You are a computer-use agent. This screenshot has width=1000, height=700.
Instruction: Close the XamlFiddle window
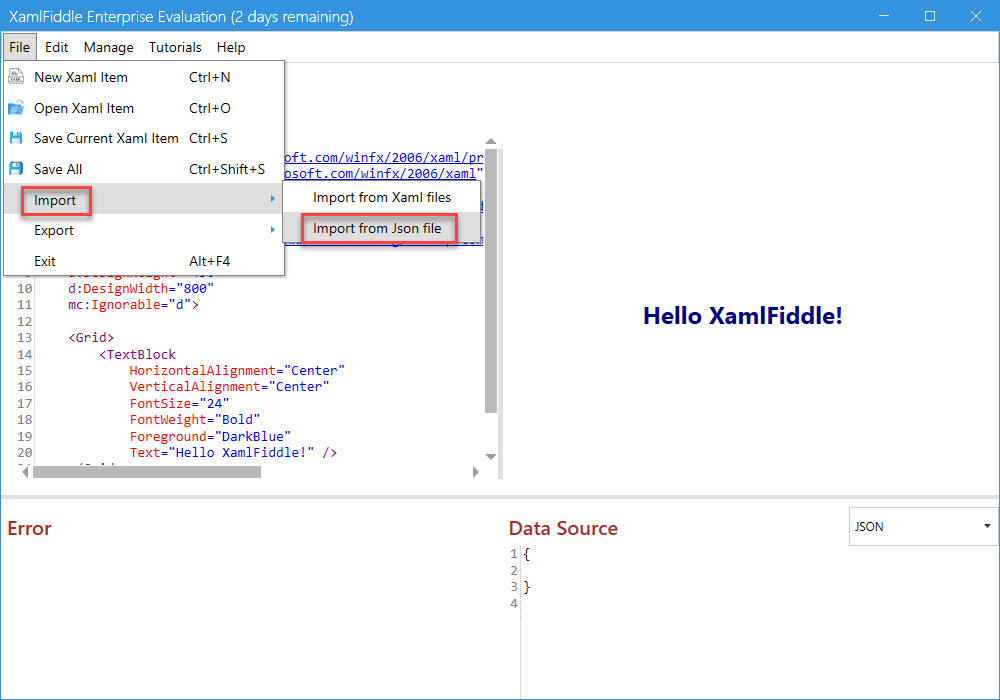[x=976, y=16]
